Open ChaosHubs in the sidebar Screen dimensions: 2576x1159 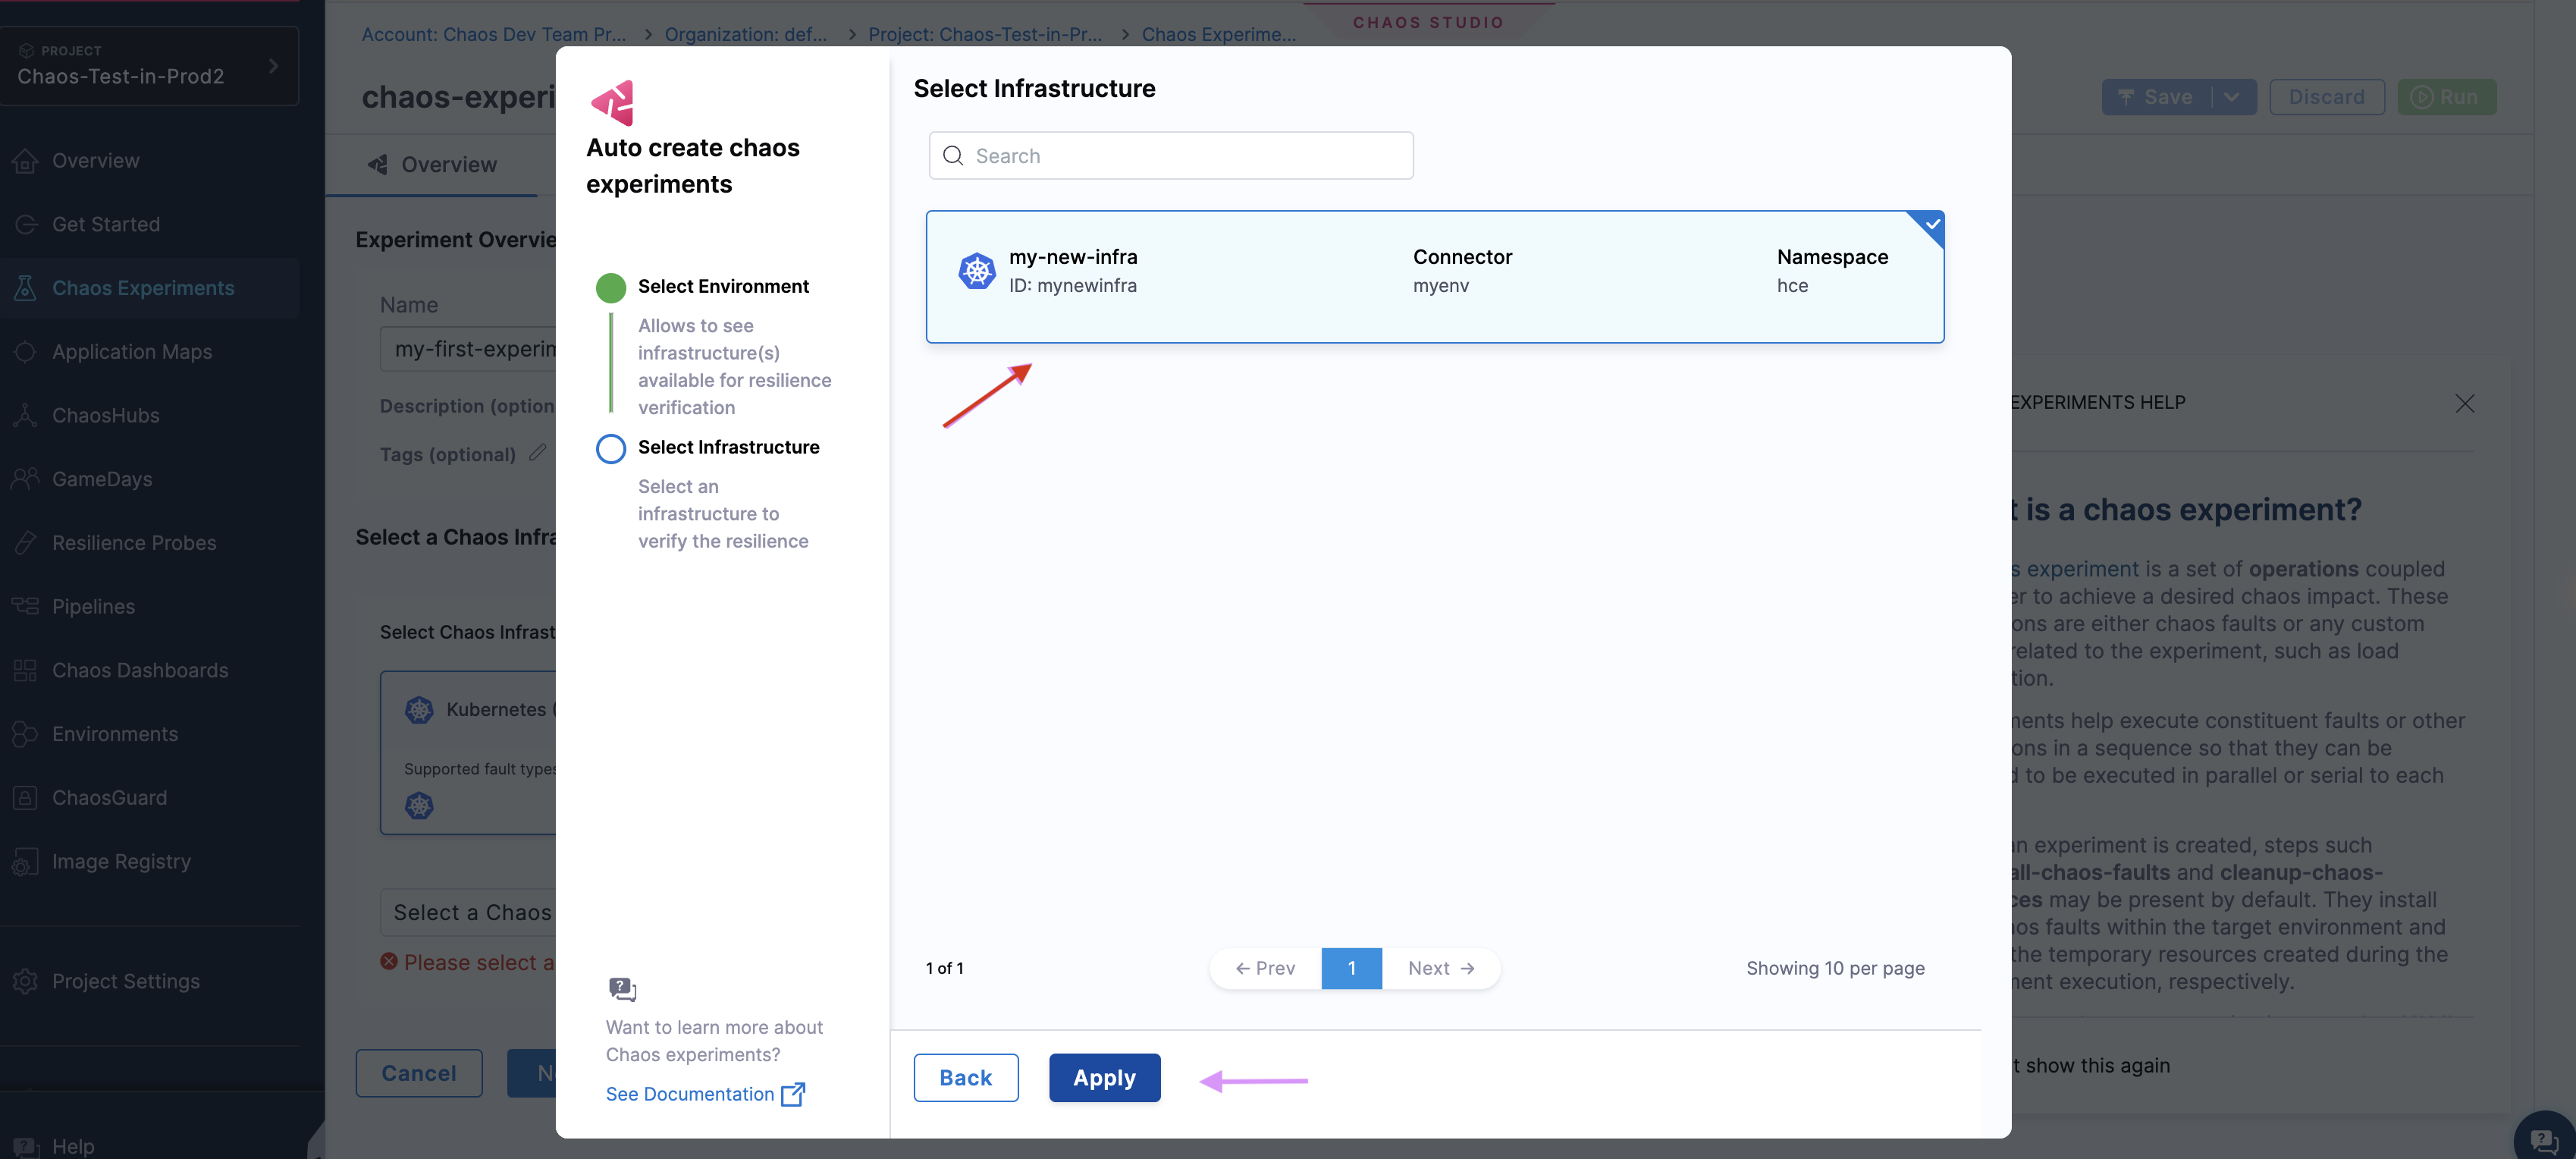point(106,415)
